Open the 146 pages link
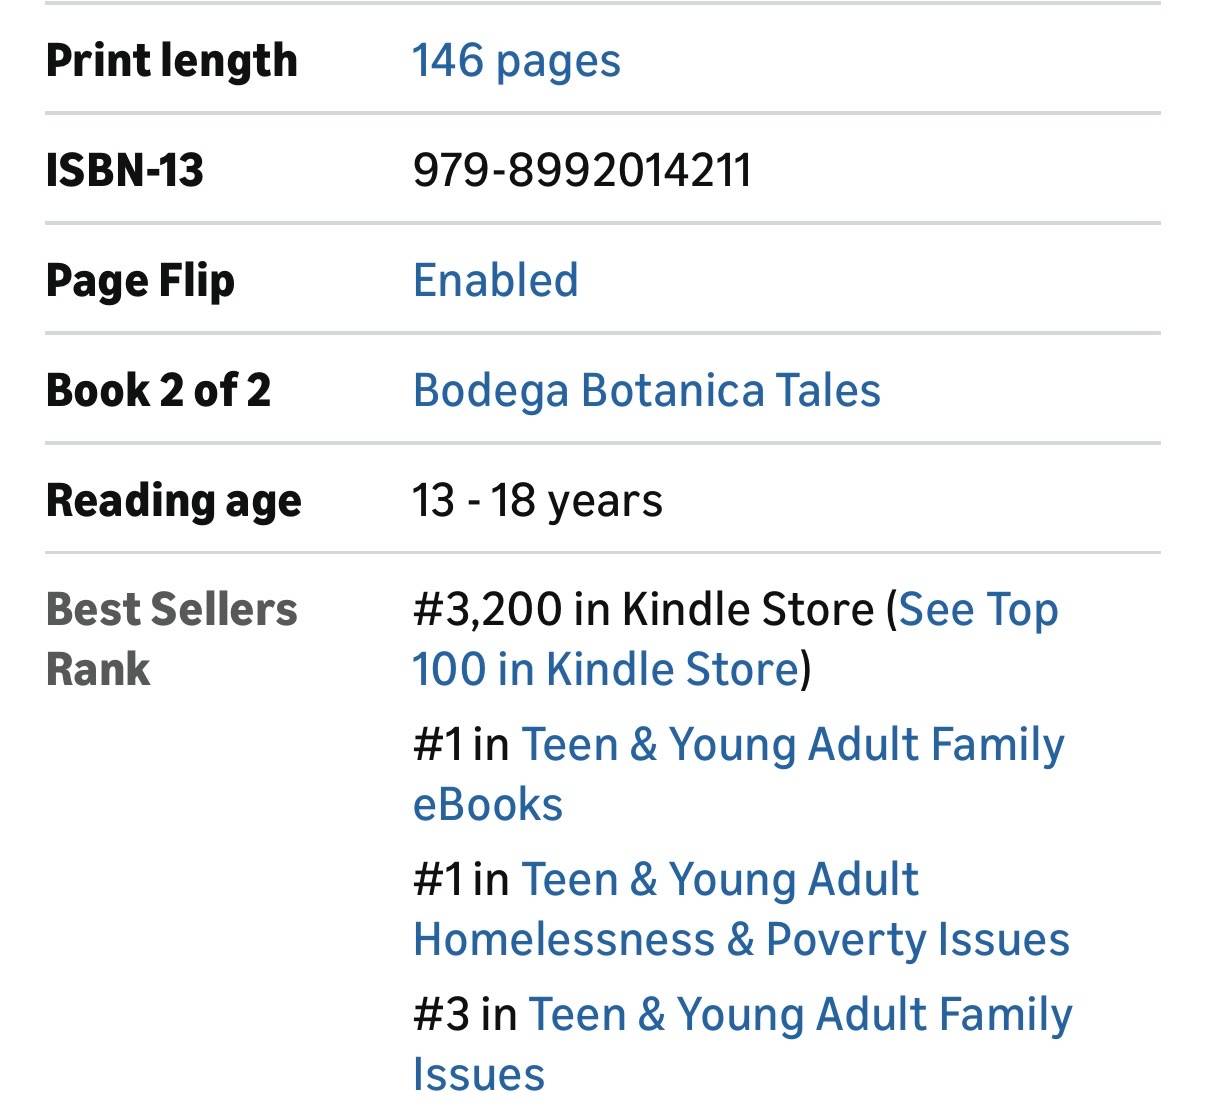Screen dimensions: 1206x1118 point(516,61)
